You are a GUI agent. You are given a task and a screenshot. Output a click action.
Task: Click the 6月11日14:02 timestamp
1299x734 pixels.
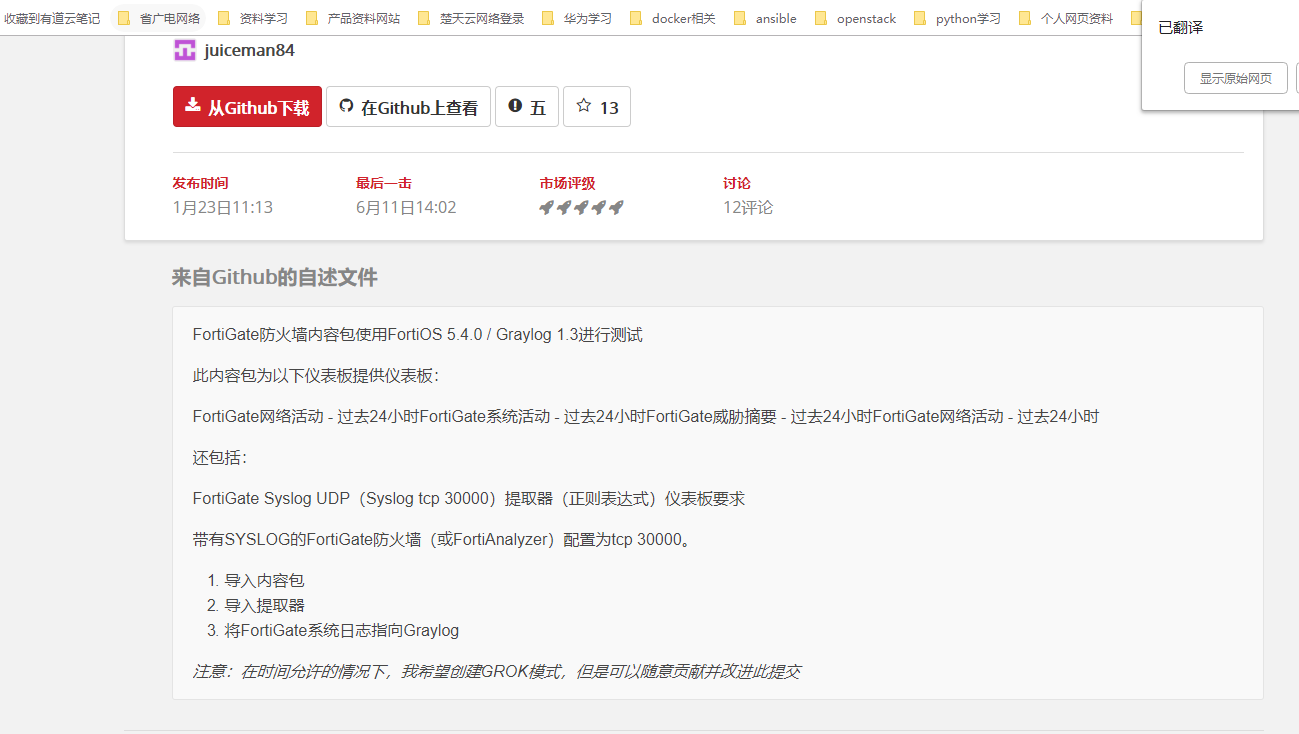(x=406, y=208)
